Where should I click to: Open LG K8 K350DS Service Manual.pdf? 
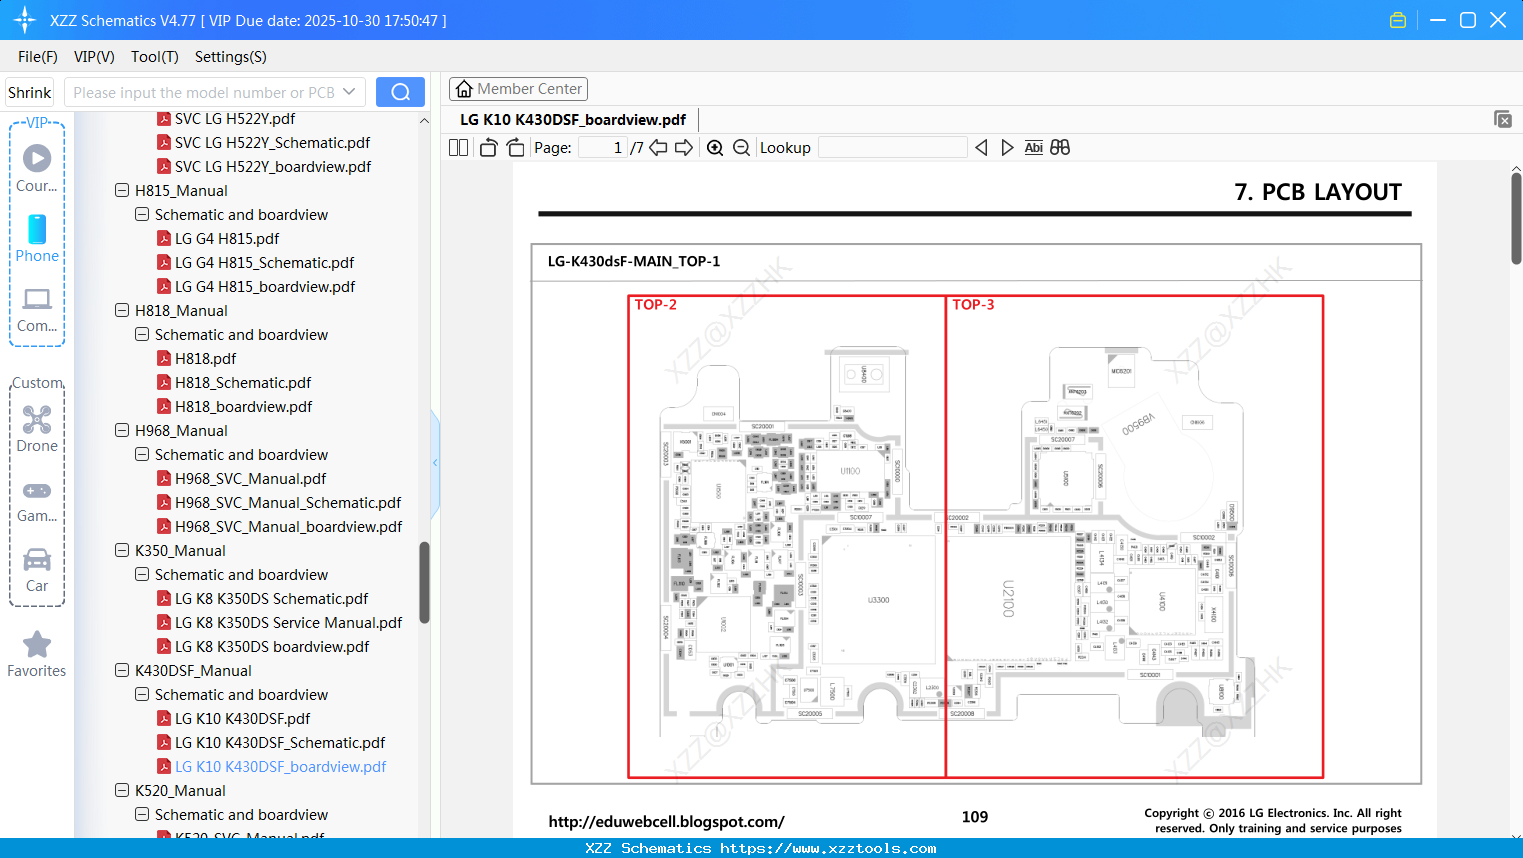point(288,622)
